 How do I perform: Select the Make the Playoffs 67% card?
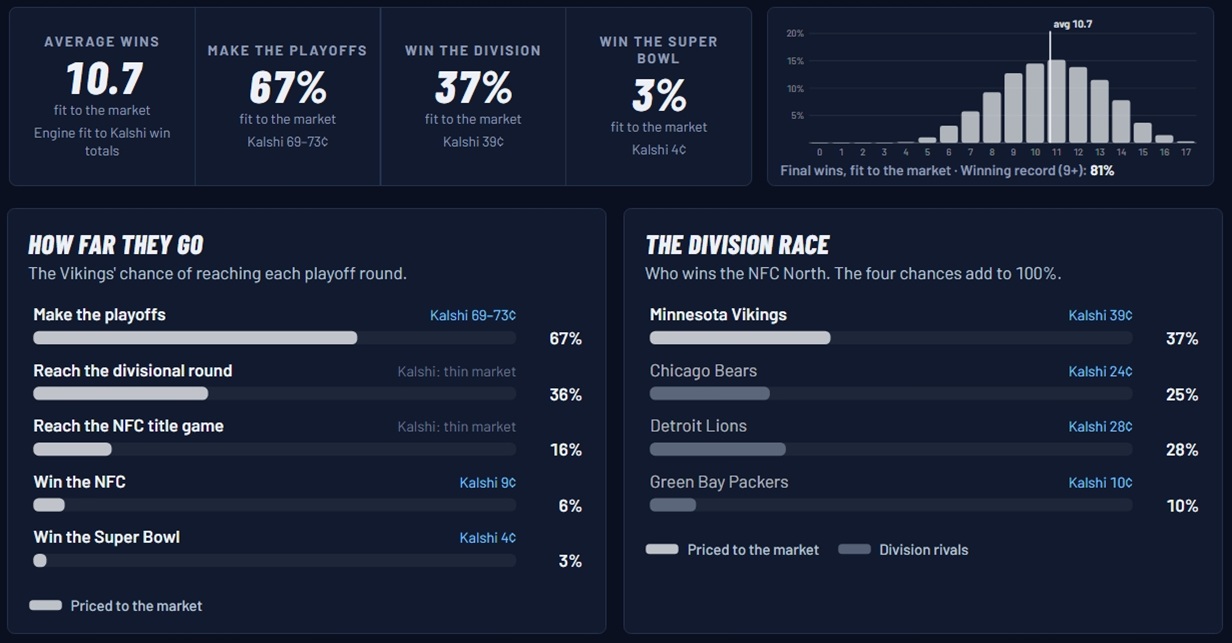287,96
